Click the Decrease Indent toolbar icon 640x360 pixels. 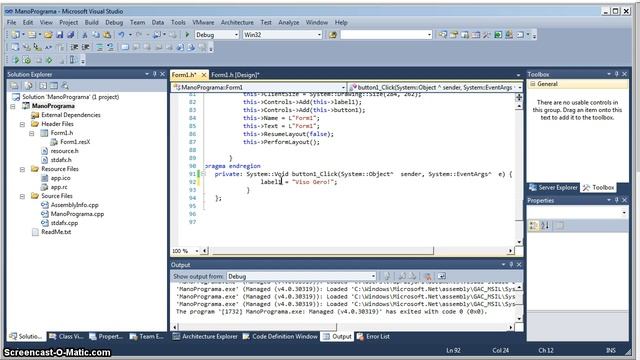[74, 47]
